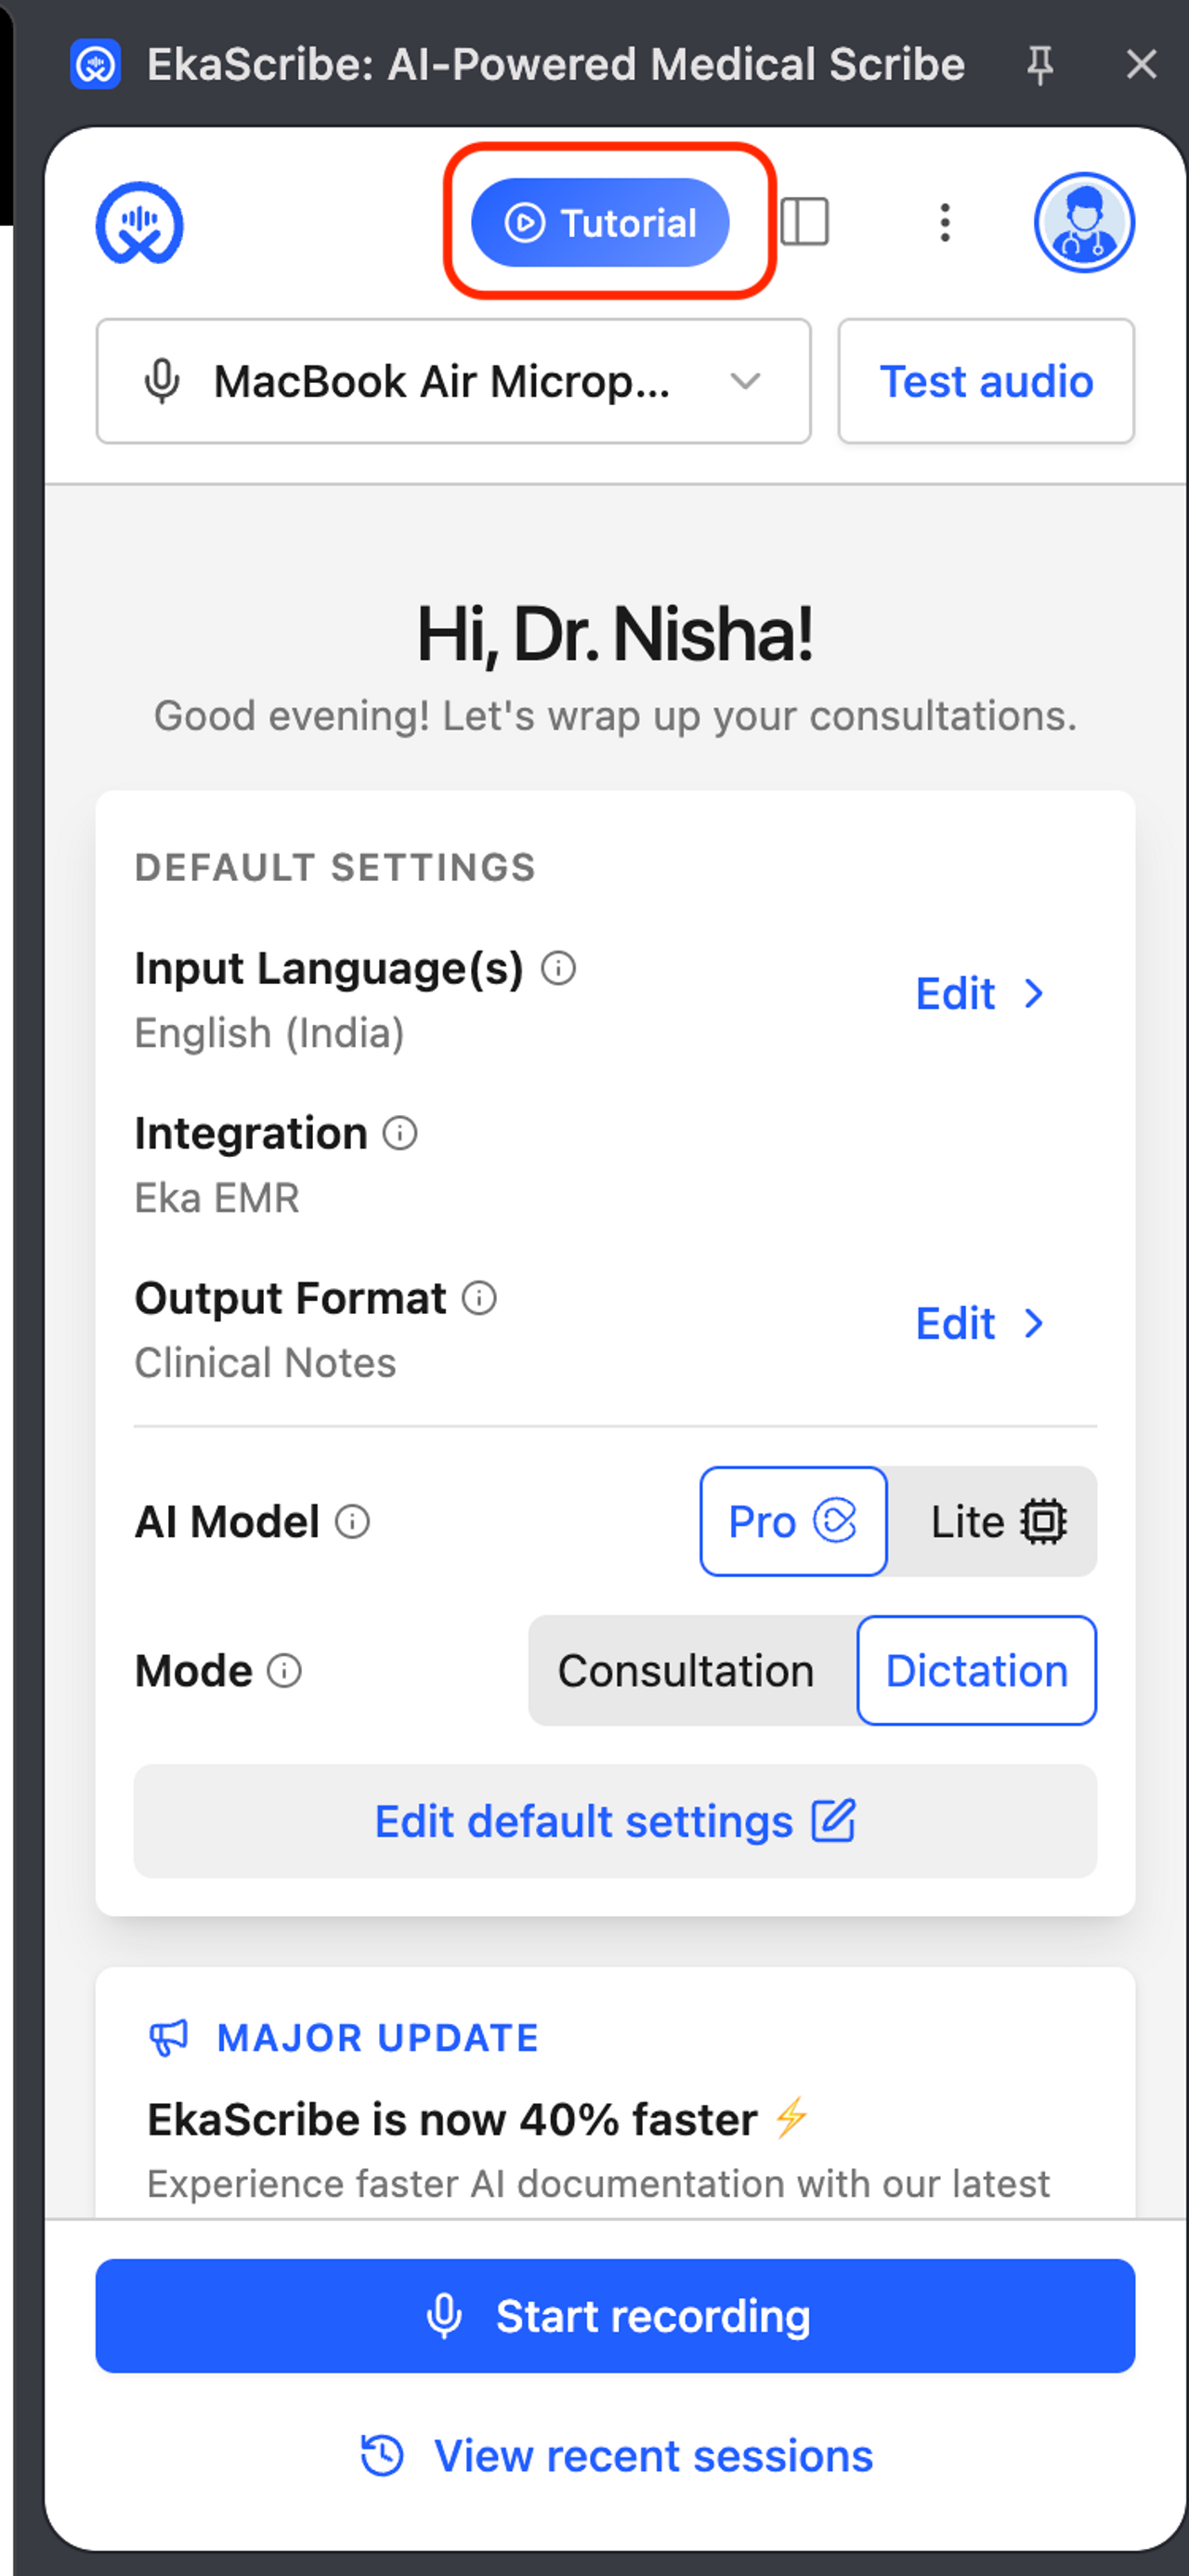This screenshot has width=1189, height=2576.
Task: Show info for Input Language(s)
Action: pyautogui.click(x=558, y=968)
